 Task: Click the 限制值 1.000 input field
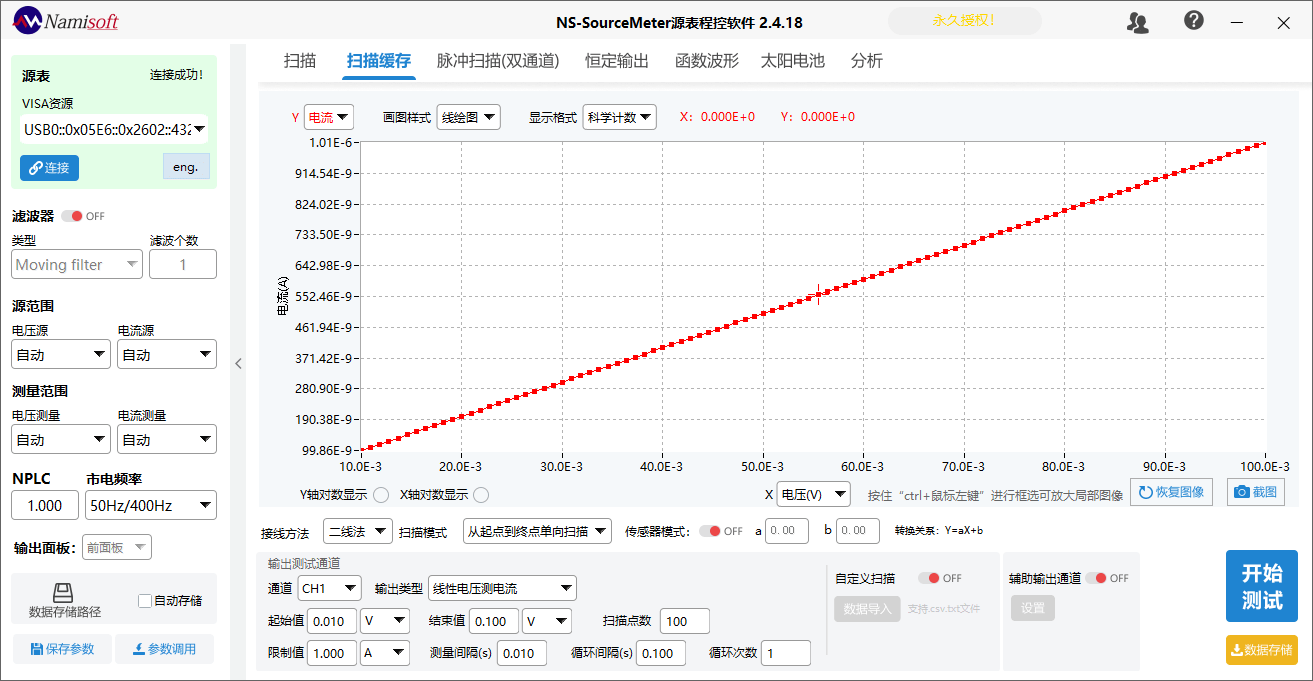coord(332,653)
